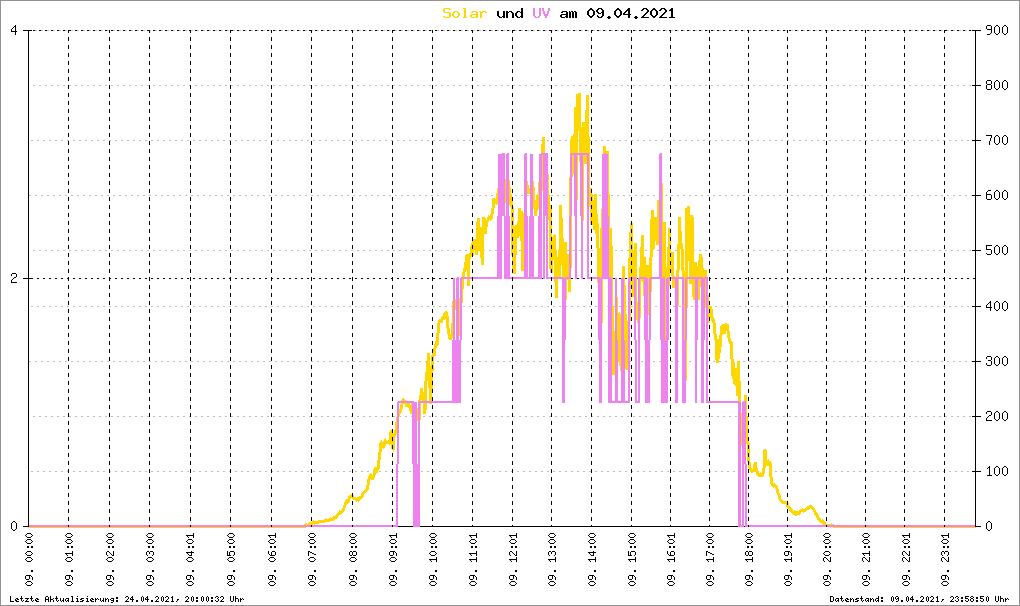Click time label '09. 21:00'

(x=866, y=559)
